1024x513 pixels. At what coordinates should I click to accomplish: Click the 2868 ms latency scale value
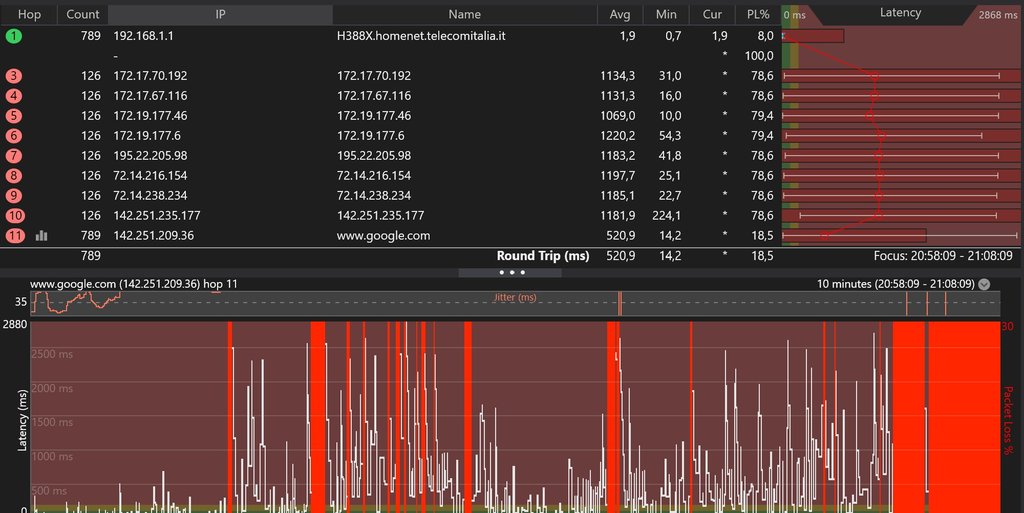(996, 15)
